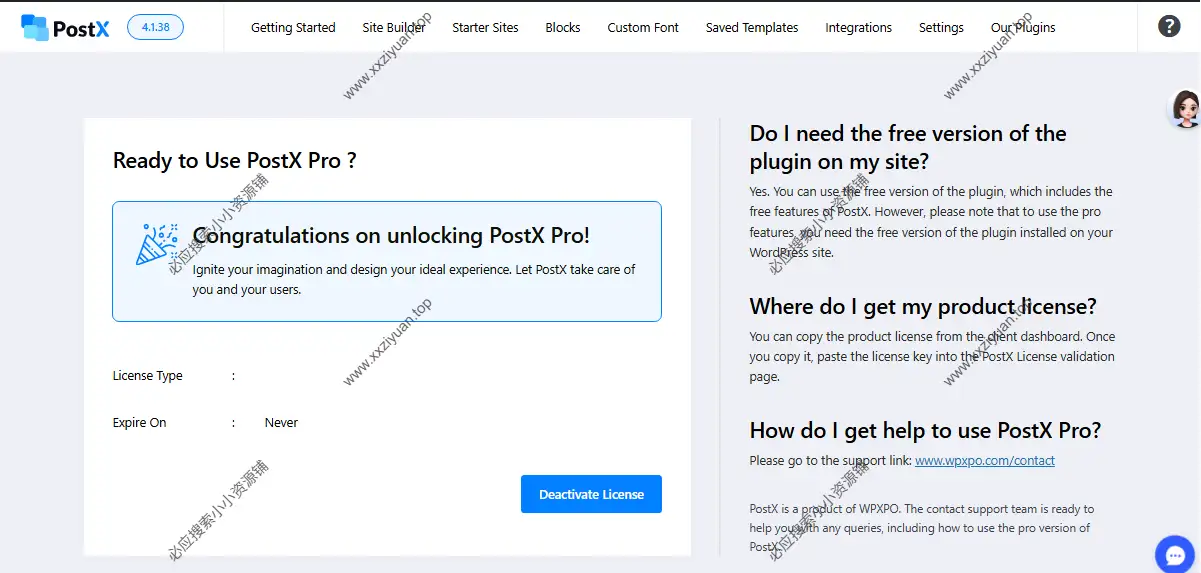Open Custom Font settings

pos(643,28)
